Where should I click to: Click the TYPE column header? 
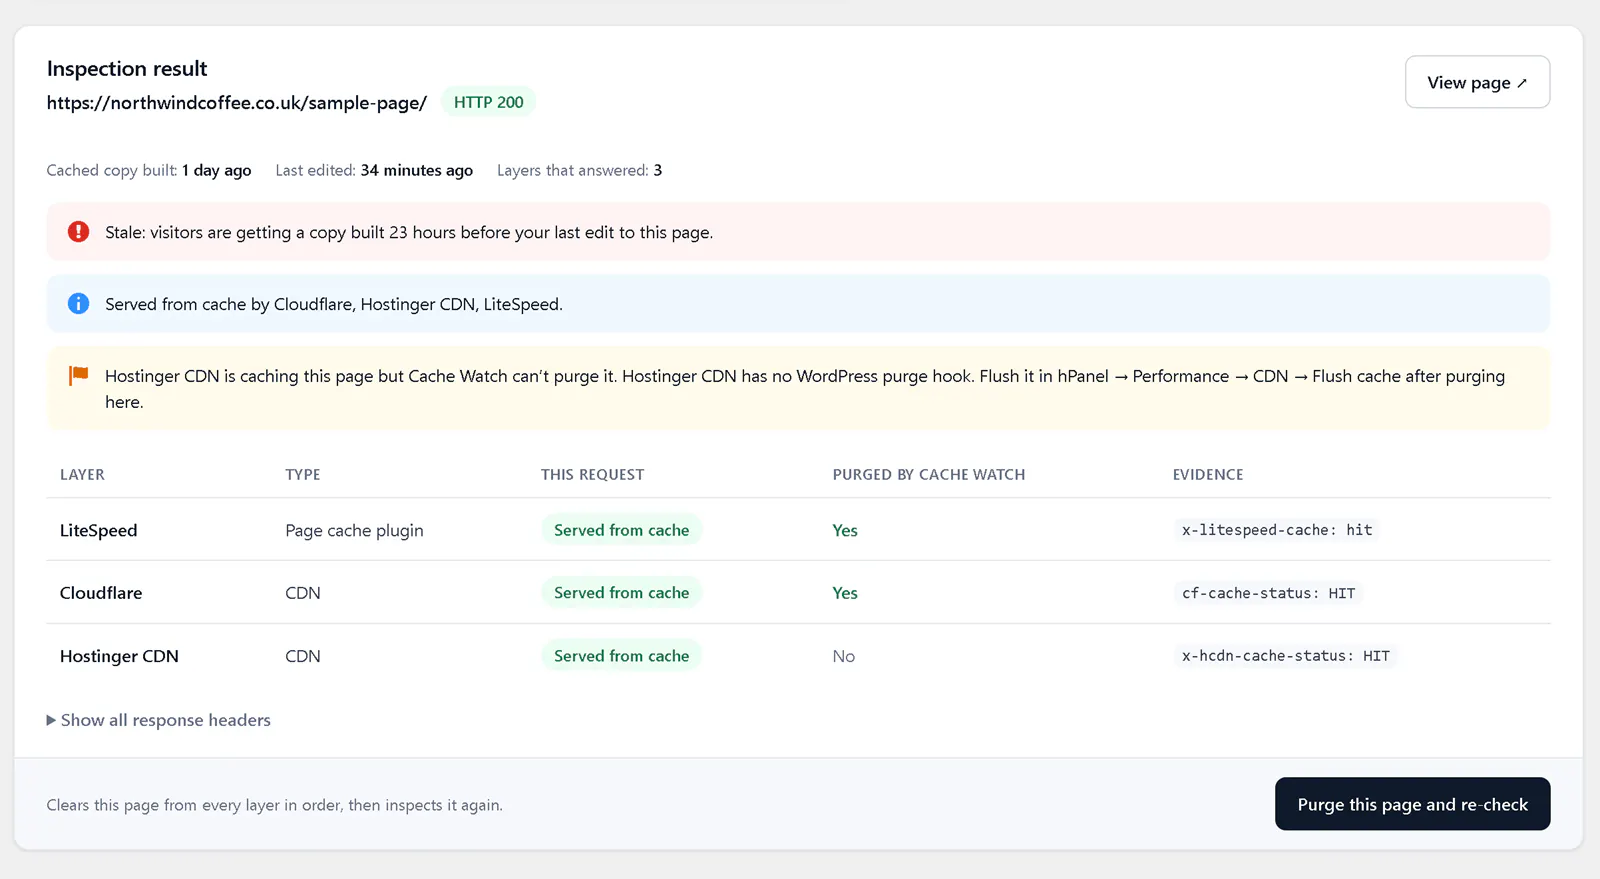[303, 474]
